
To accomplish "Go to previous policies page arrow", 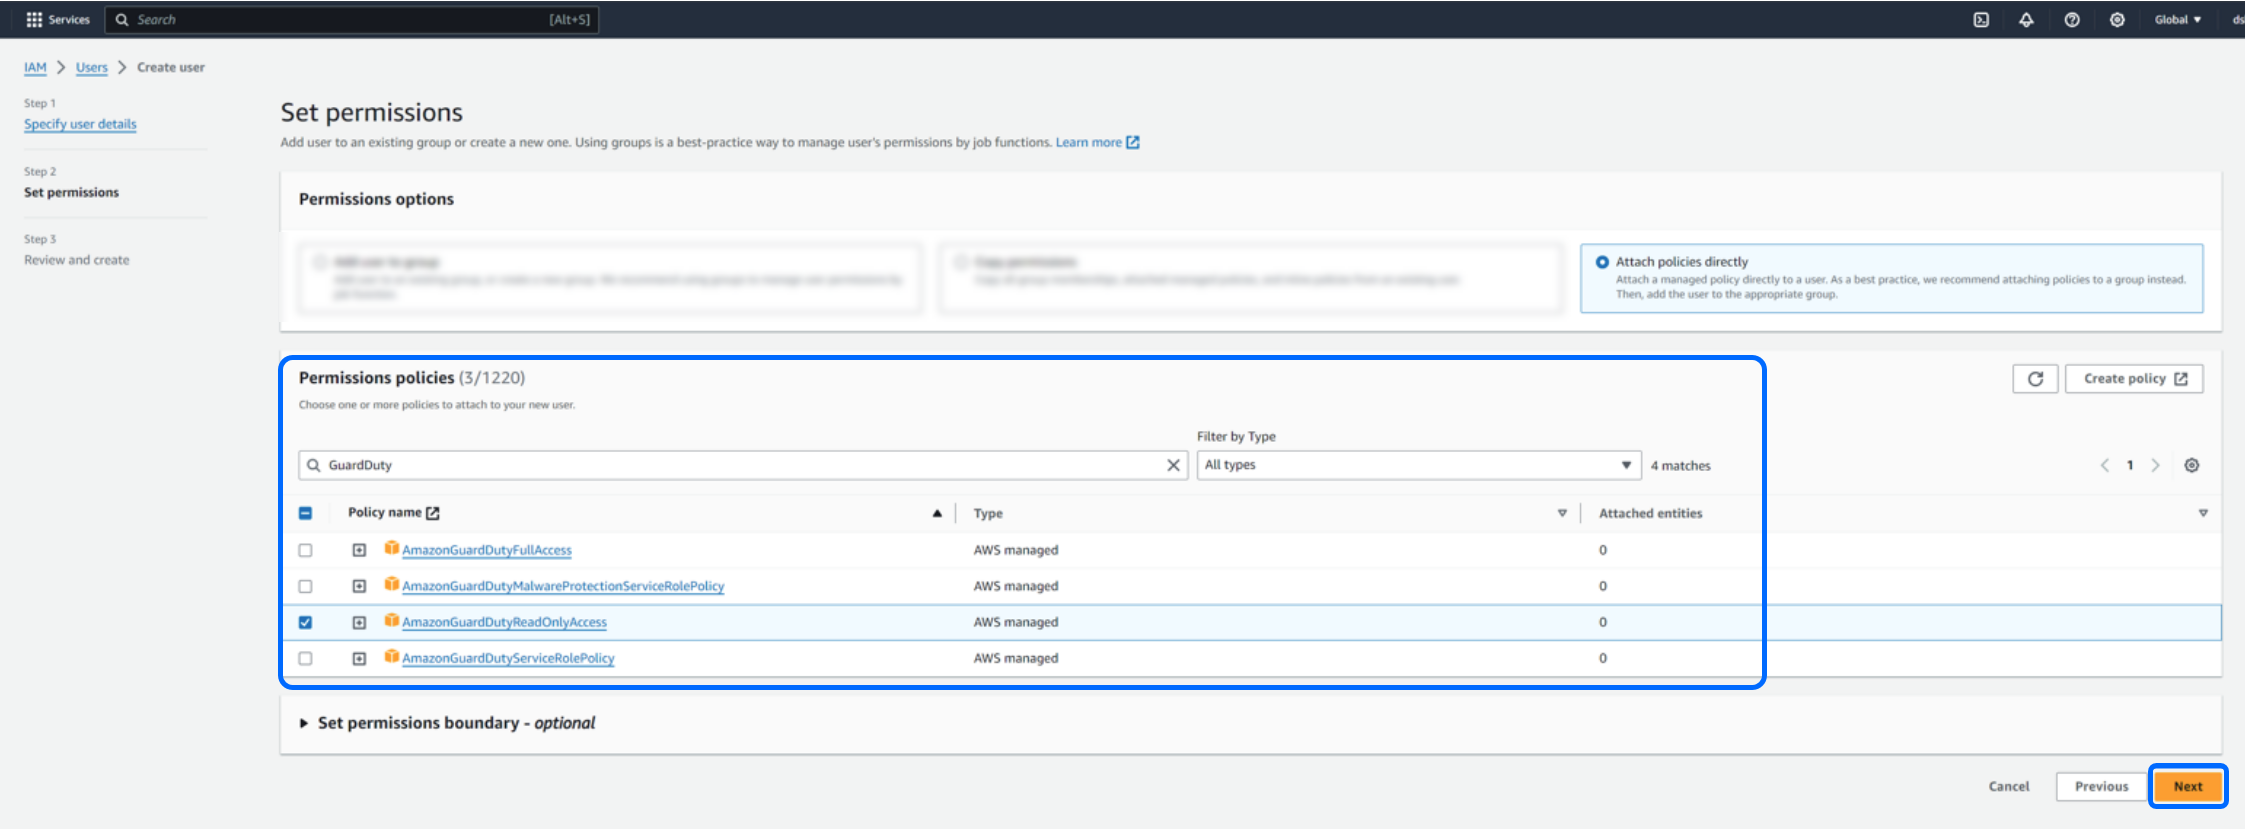I will point(2105,465).
